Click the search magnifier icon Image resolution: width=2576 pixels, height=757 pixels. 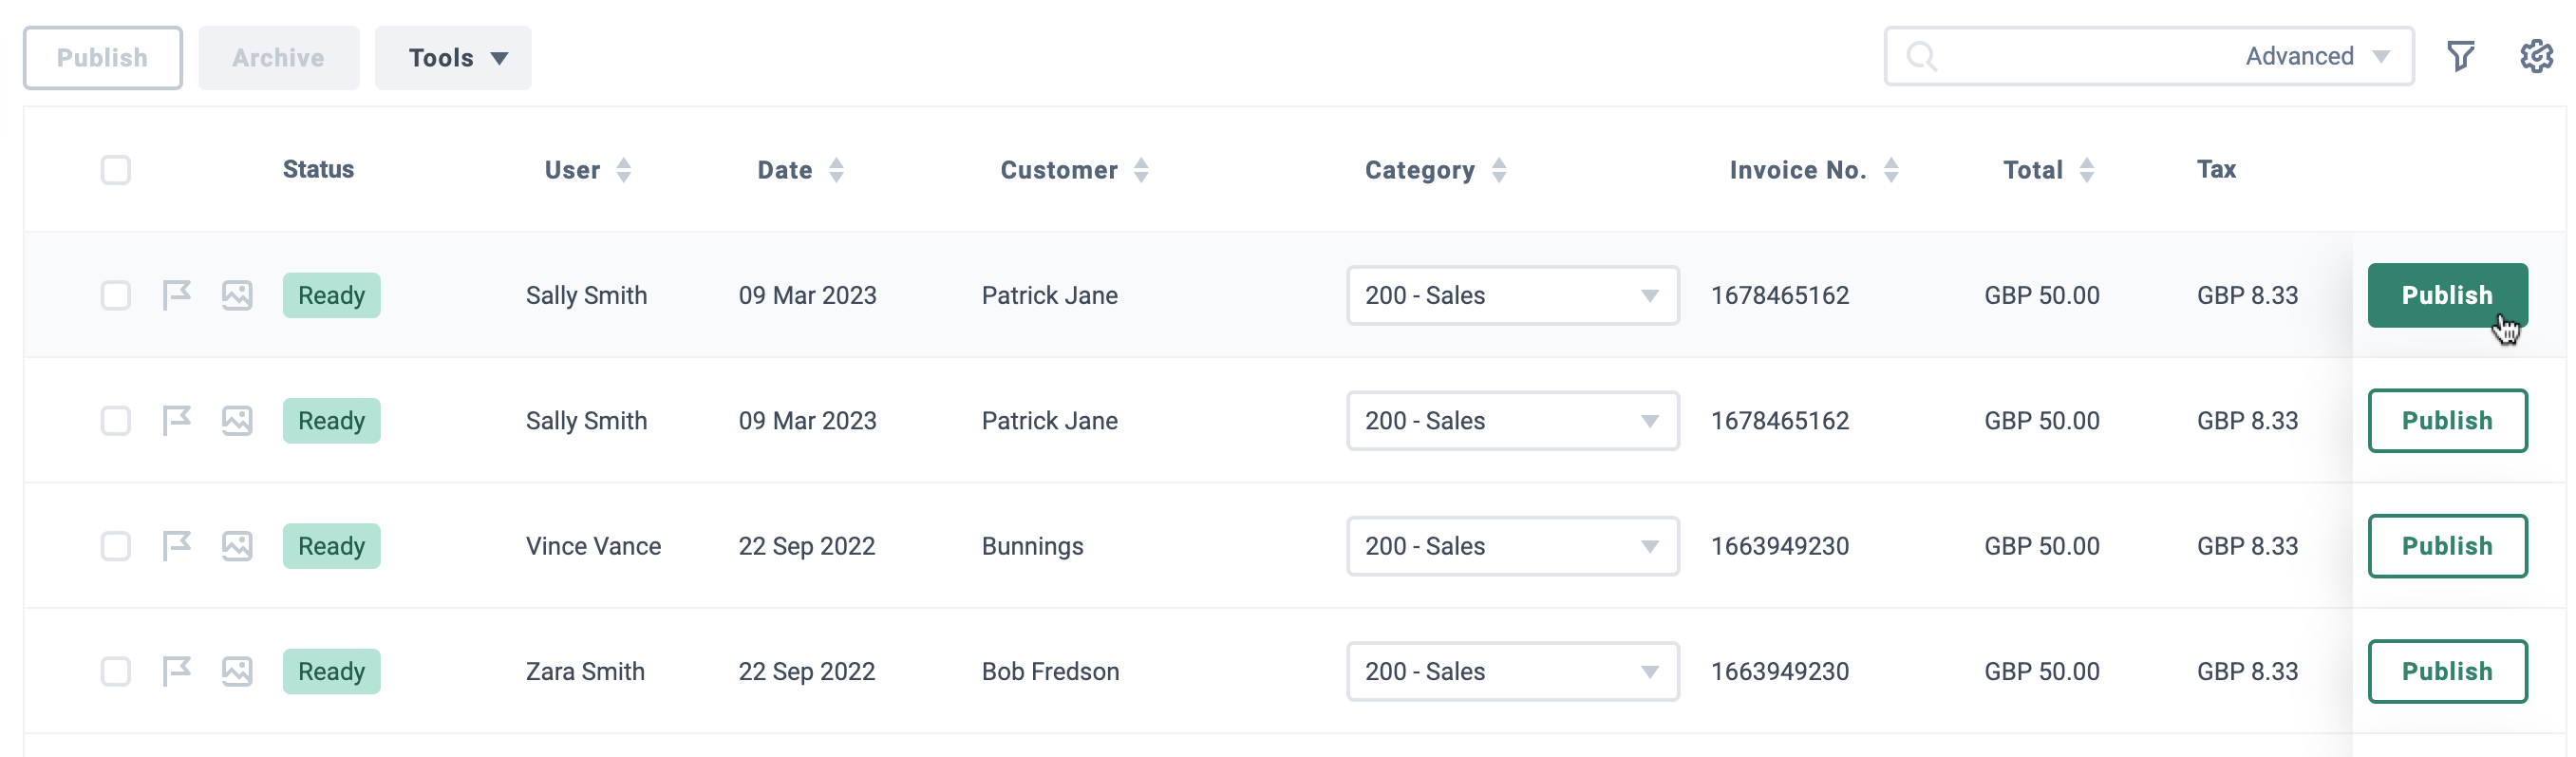pos(1921,56)
